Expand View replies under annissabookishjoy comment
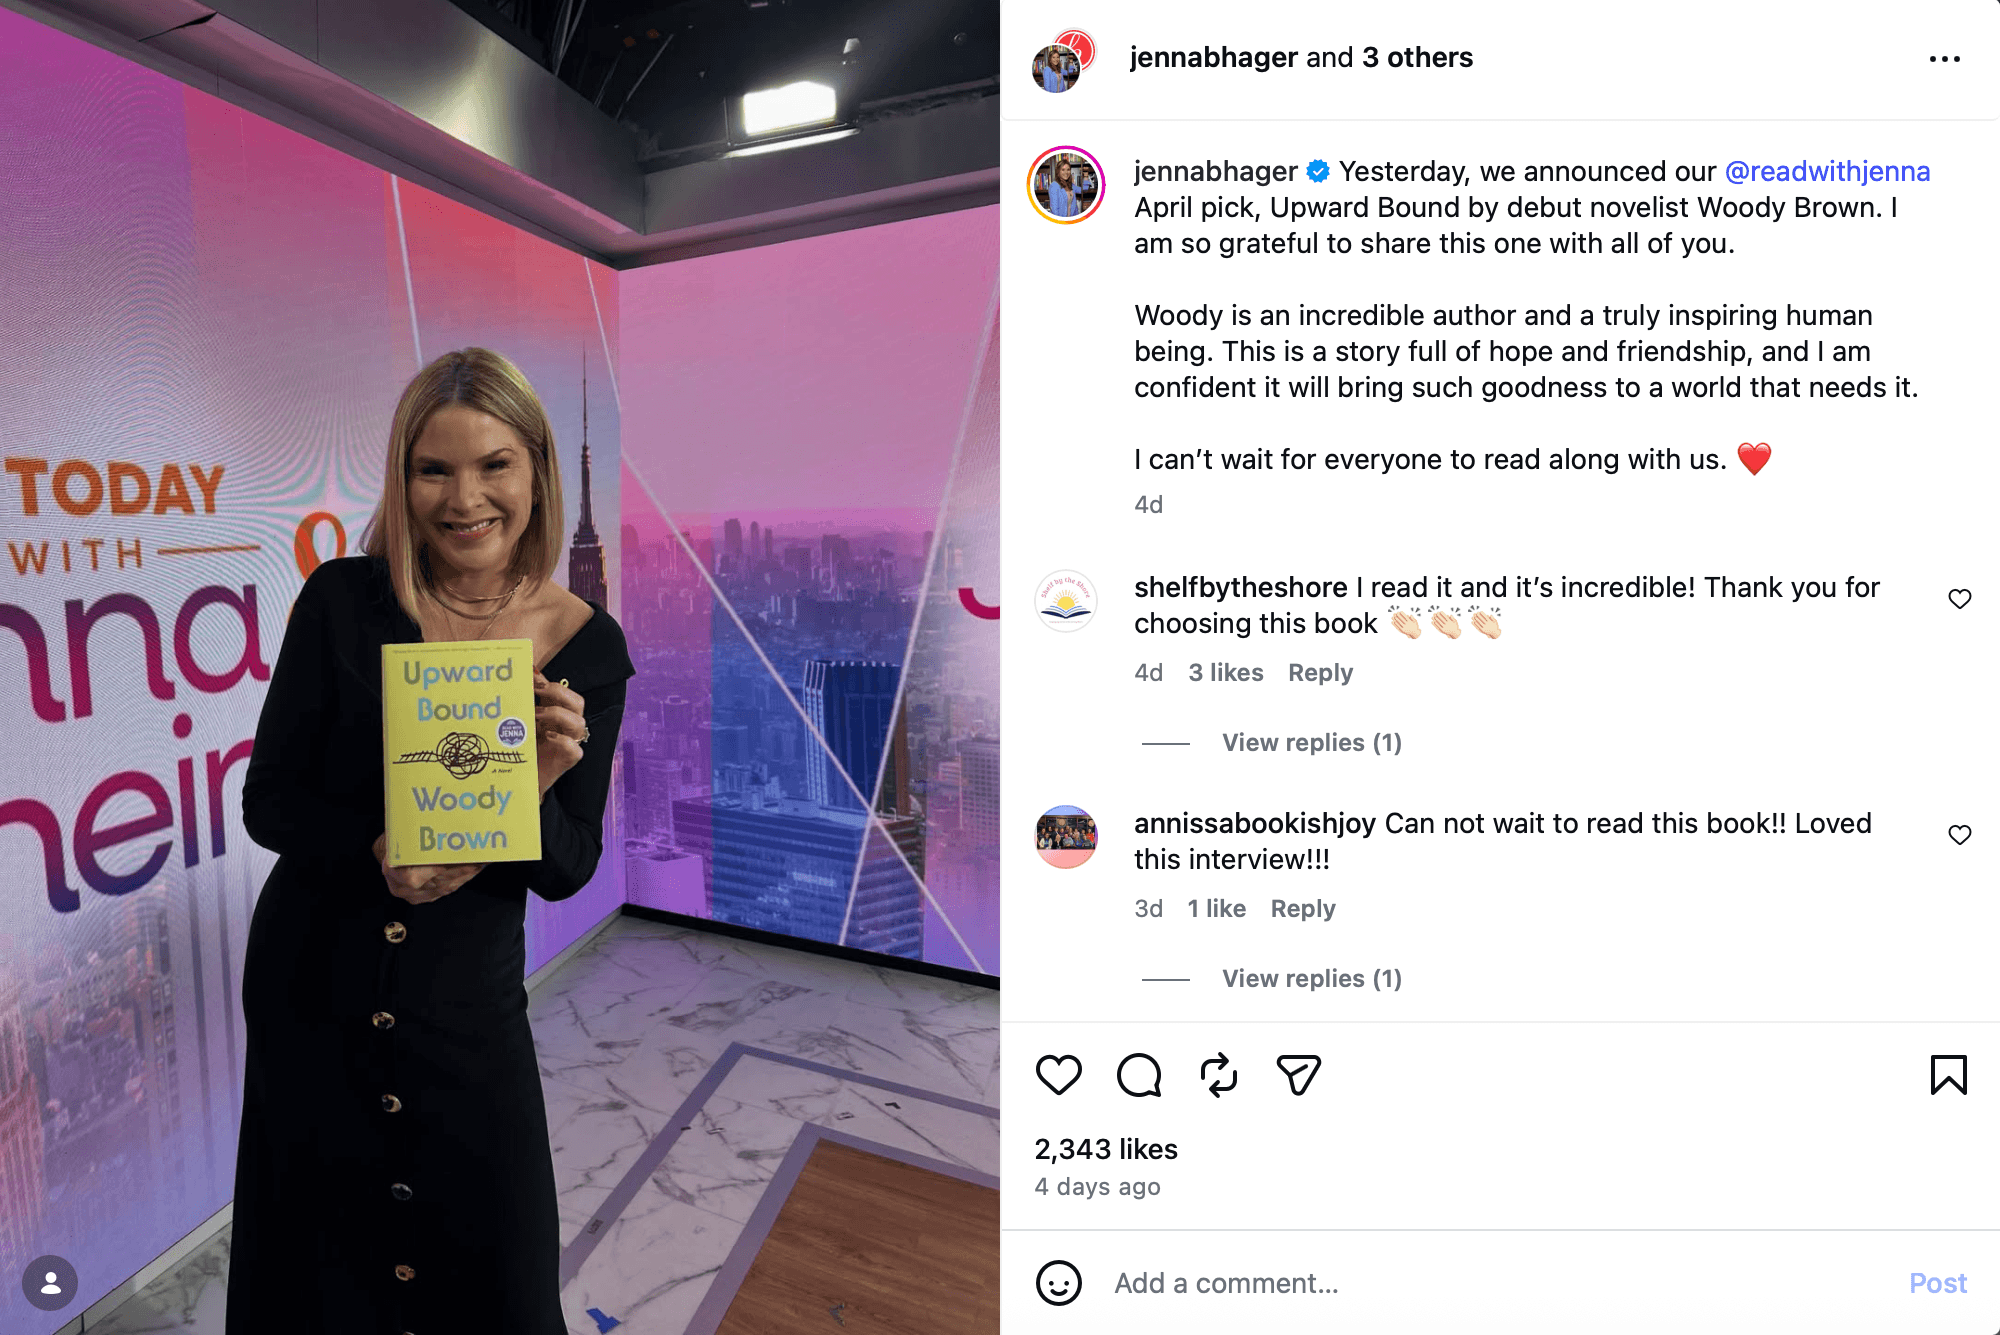The image size is (2000, 1335). point(1311,979)
